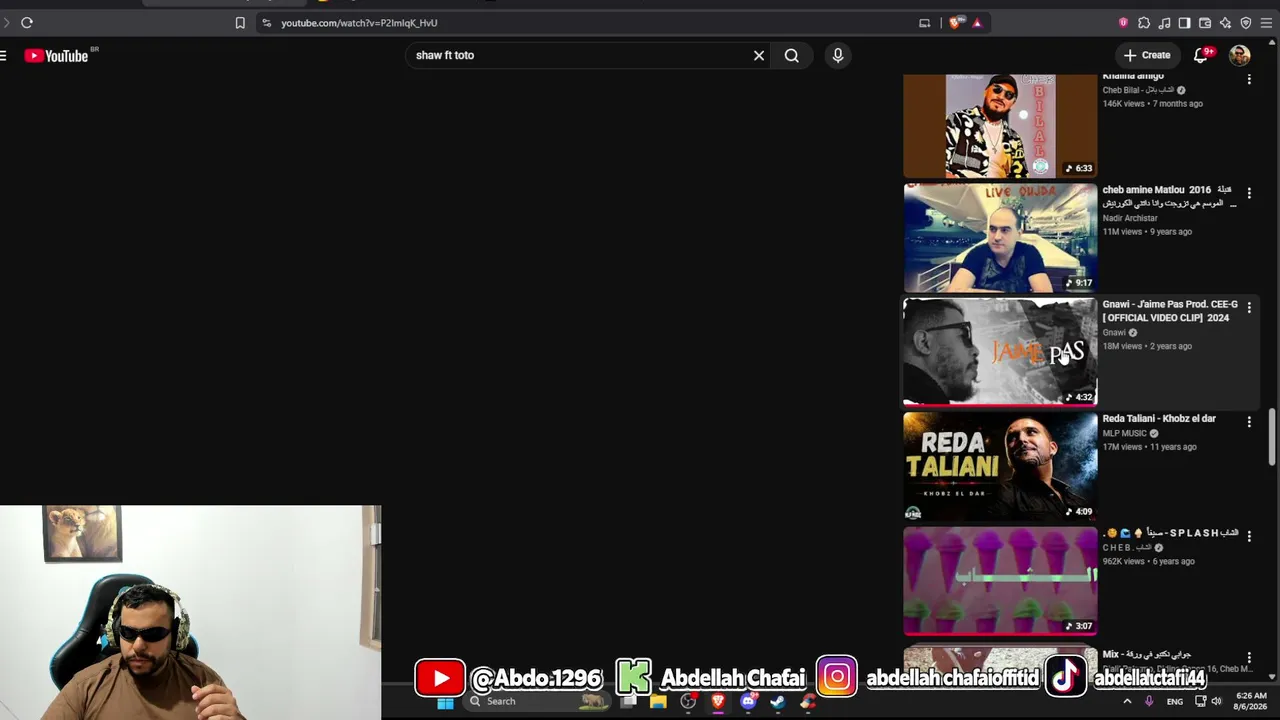Open the SPLASH ice cream video thumbnail
This screenshot has width=1280, height=720.
click(x=1000, y=581)
